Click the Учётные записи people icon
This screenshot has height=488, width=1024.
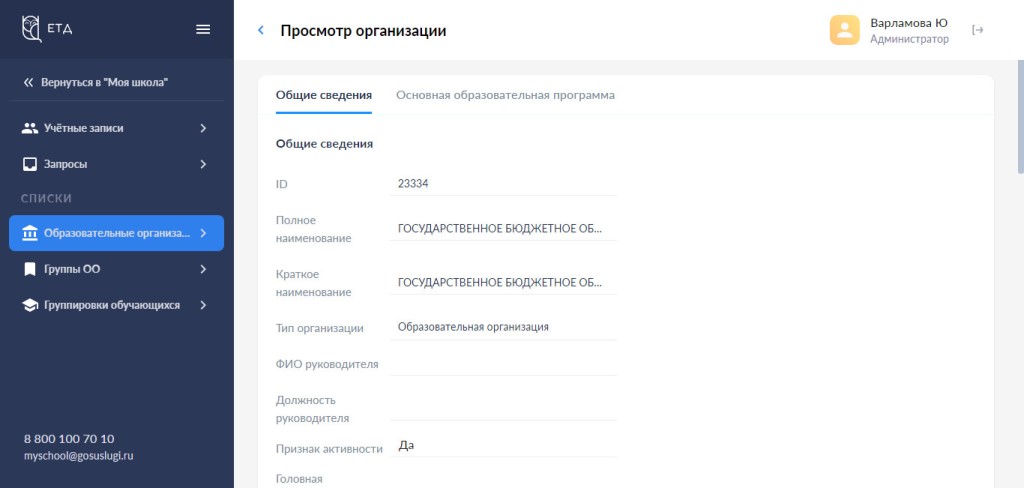30,128
